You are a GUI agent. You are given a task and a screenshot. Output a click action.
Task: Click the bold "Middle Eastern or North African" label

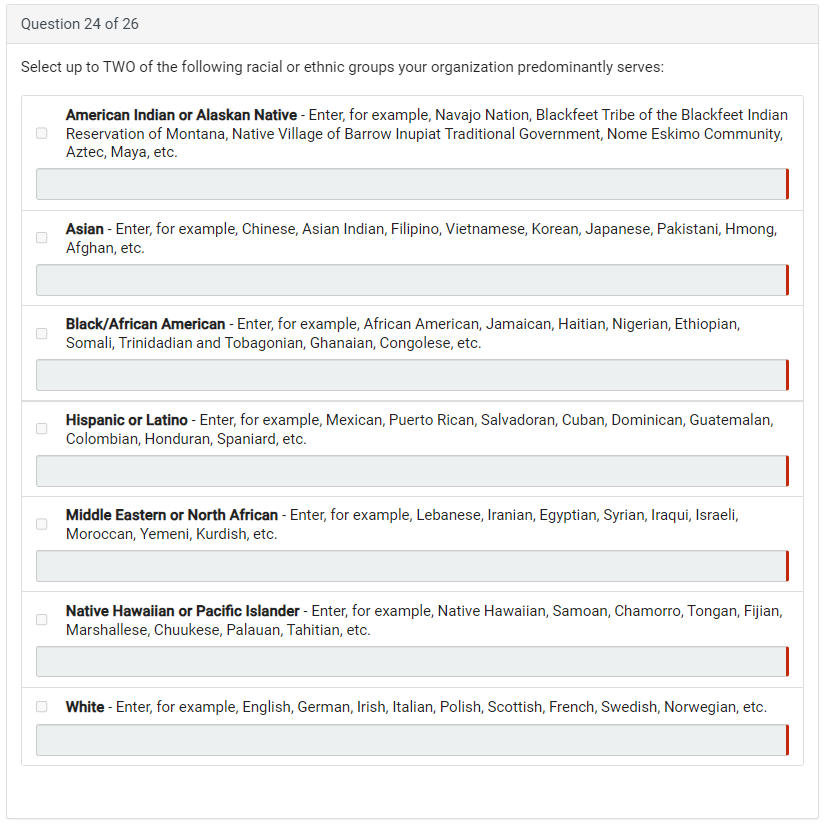coord(171,515)
